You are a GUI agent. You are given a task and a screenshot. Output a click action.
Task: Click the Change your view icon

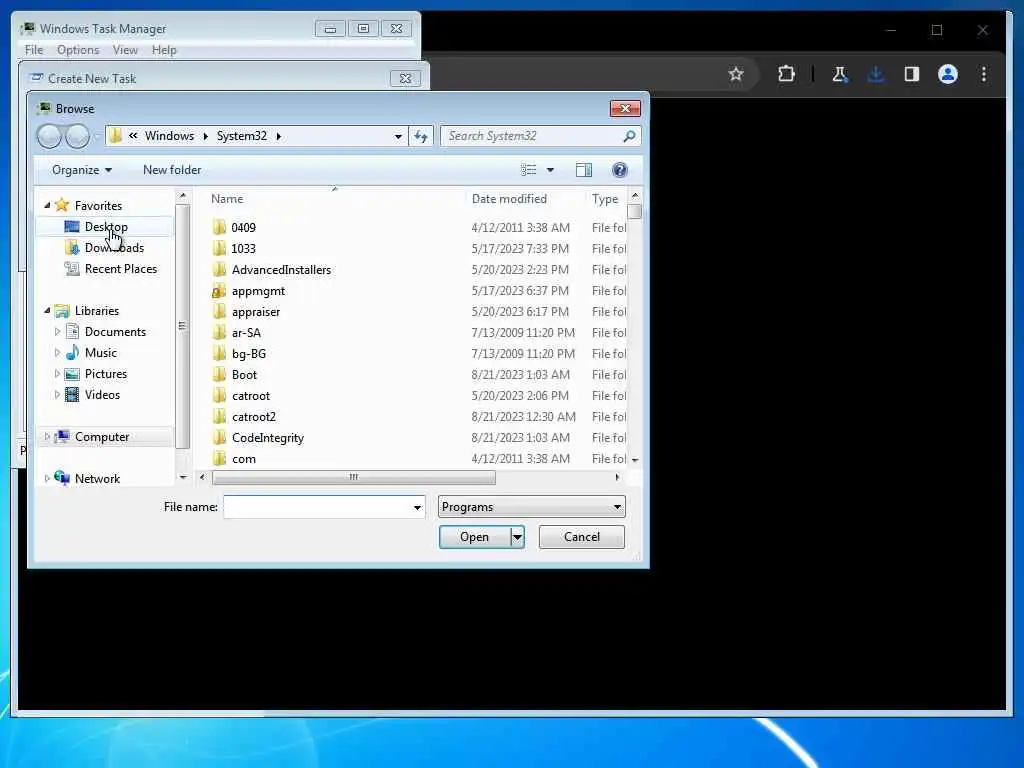point(528,170)
